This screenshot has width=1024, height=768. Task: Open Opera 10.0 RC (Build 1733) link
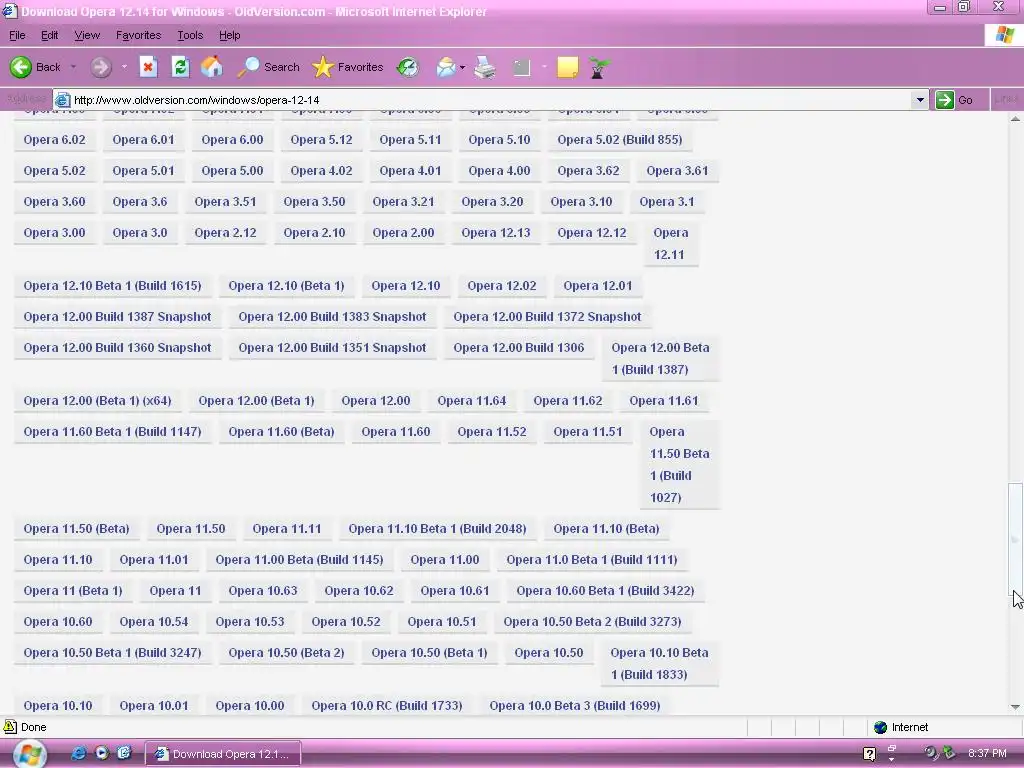point(387,705)
